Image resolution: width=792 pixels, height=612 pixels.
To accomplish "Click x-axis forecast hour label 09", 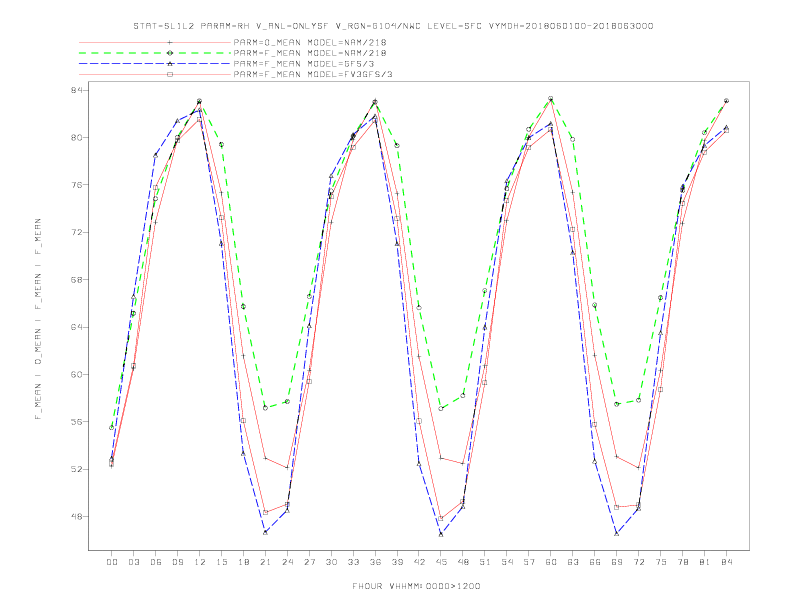I will pyautogui.click(x=177, y=562).
